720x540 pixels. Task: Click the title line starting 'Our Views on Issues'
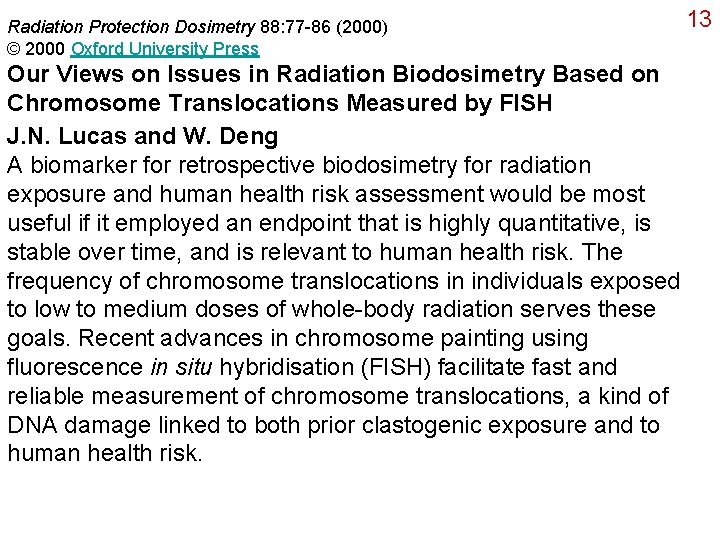333,74
